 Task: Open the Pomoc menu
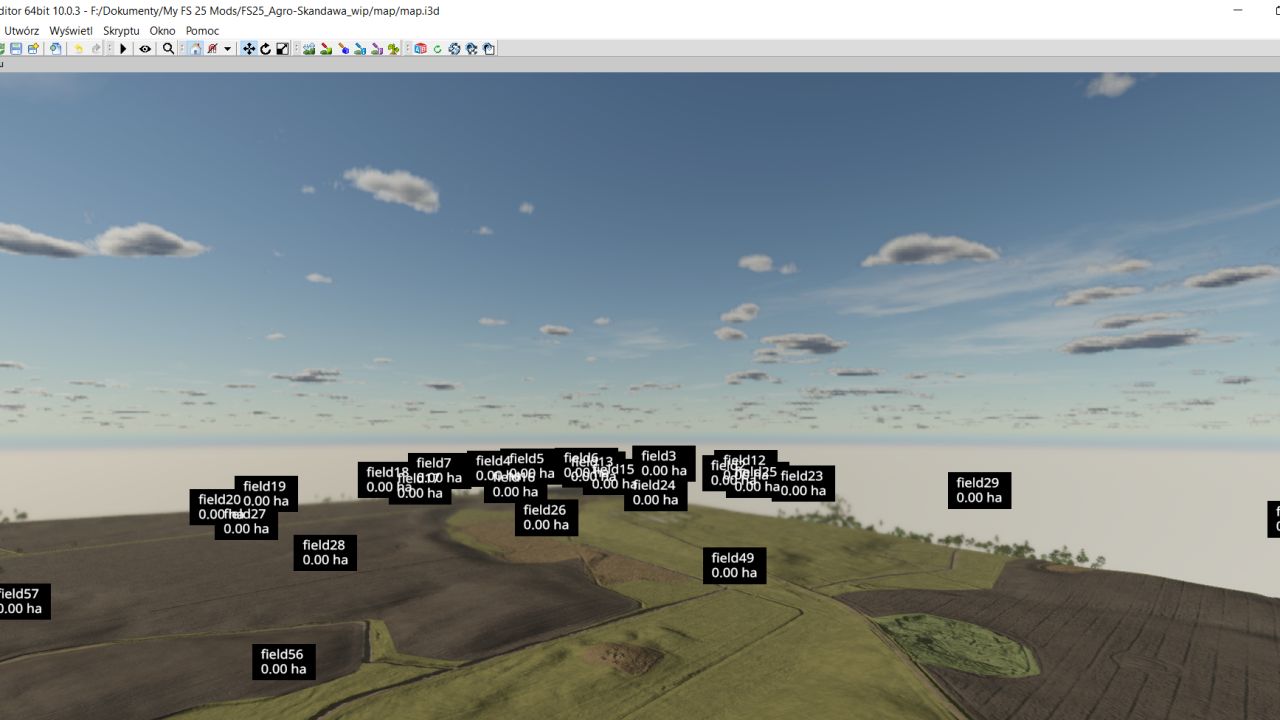click(x=202, y=31)
